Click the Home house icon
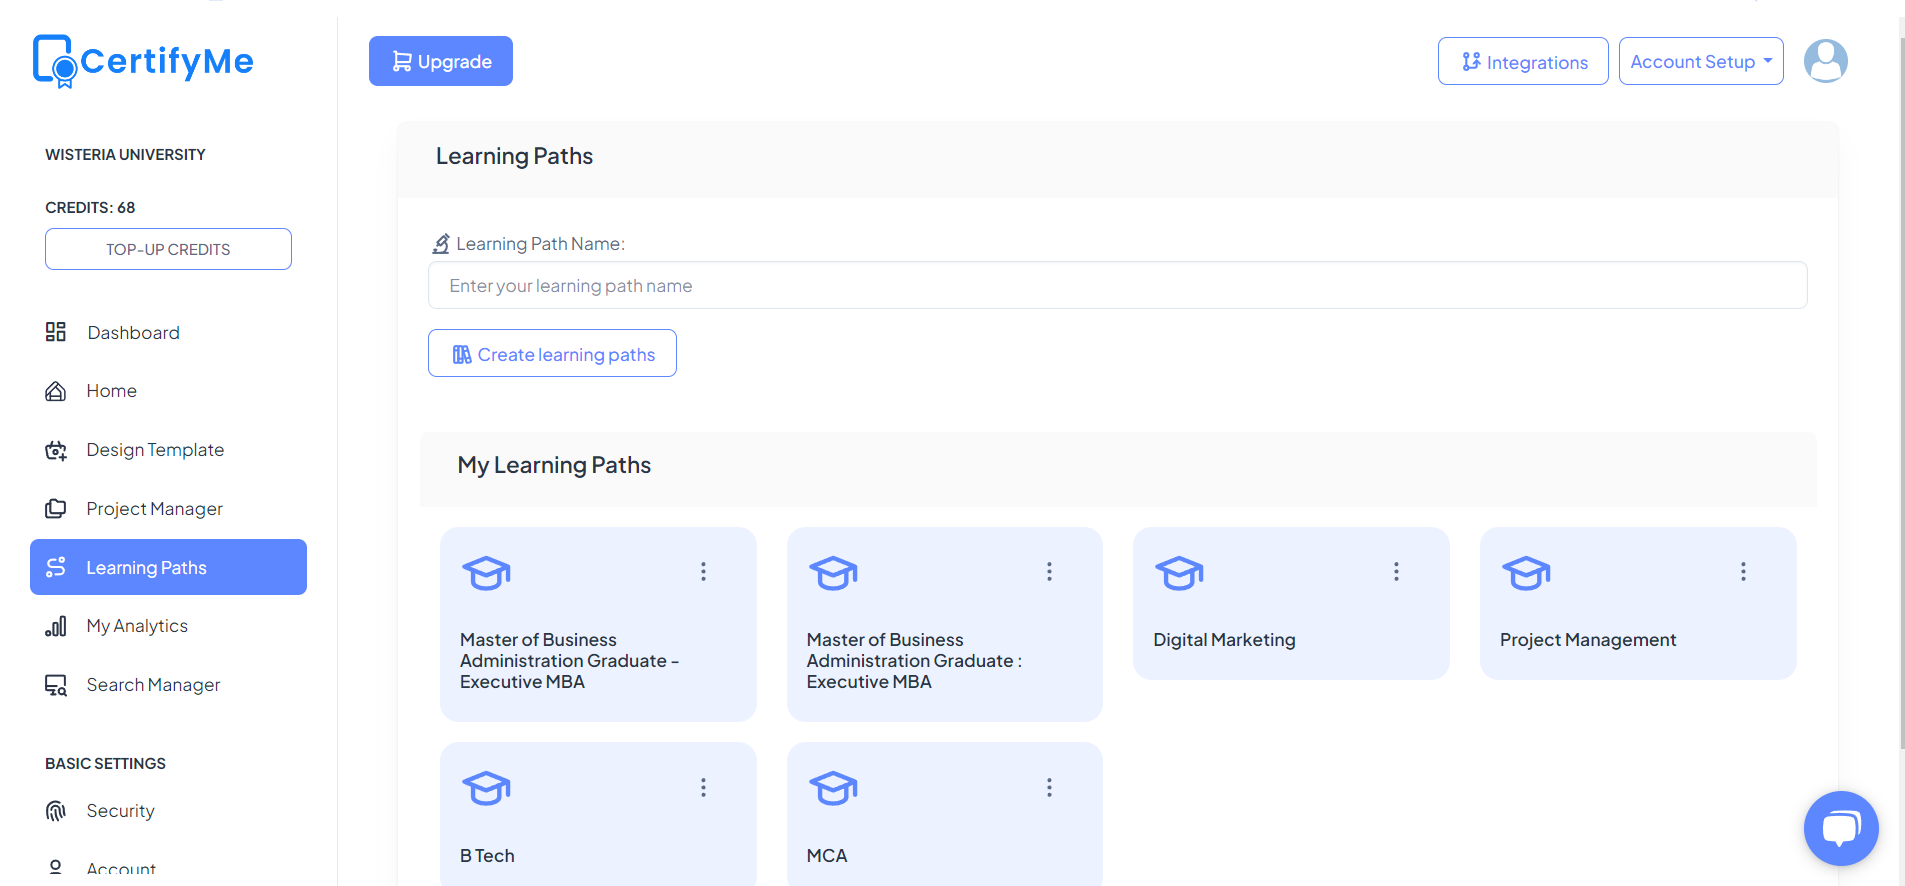The width and height of the screenshot is (1905, 886). tap(56, 391)
